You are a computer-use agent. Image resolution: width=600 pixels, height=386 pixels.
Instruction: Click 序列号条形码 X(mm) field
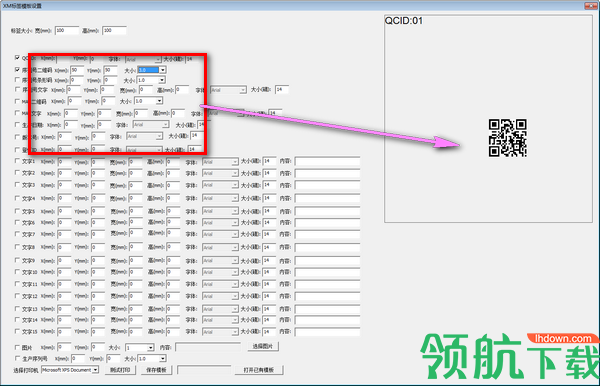(77, 80)
